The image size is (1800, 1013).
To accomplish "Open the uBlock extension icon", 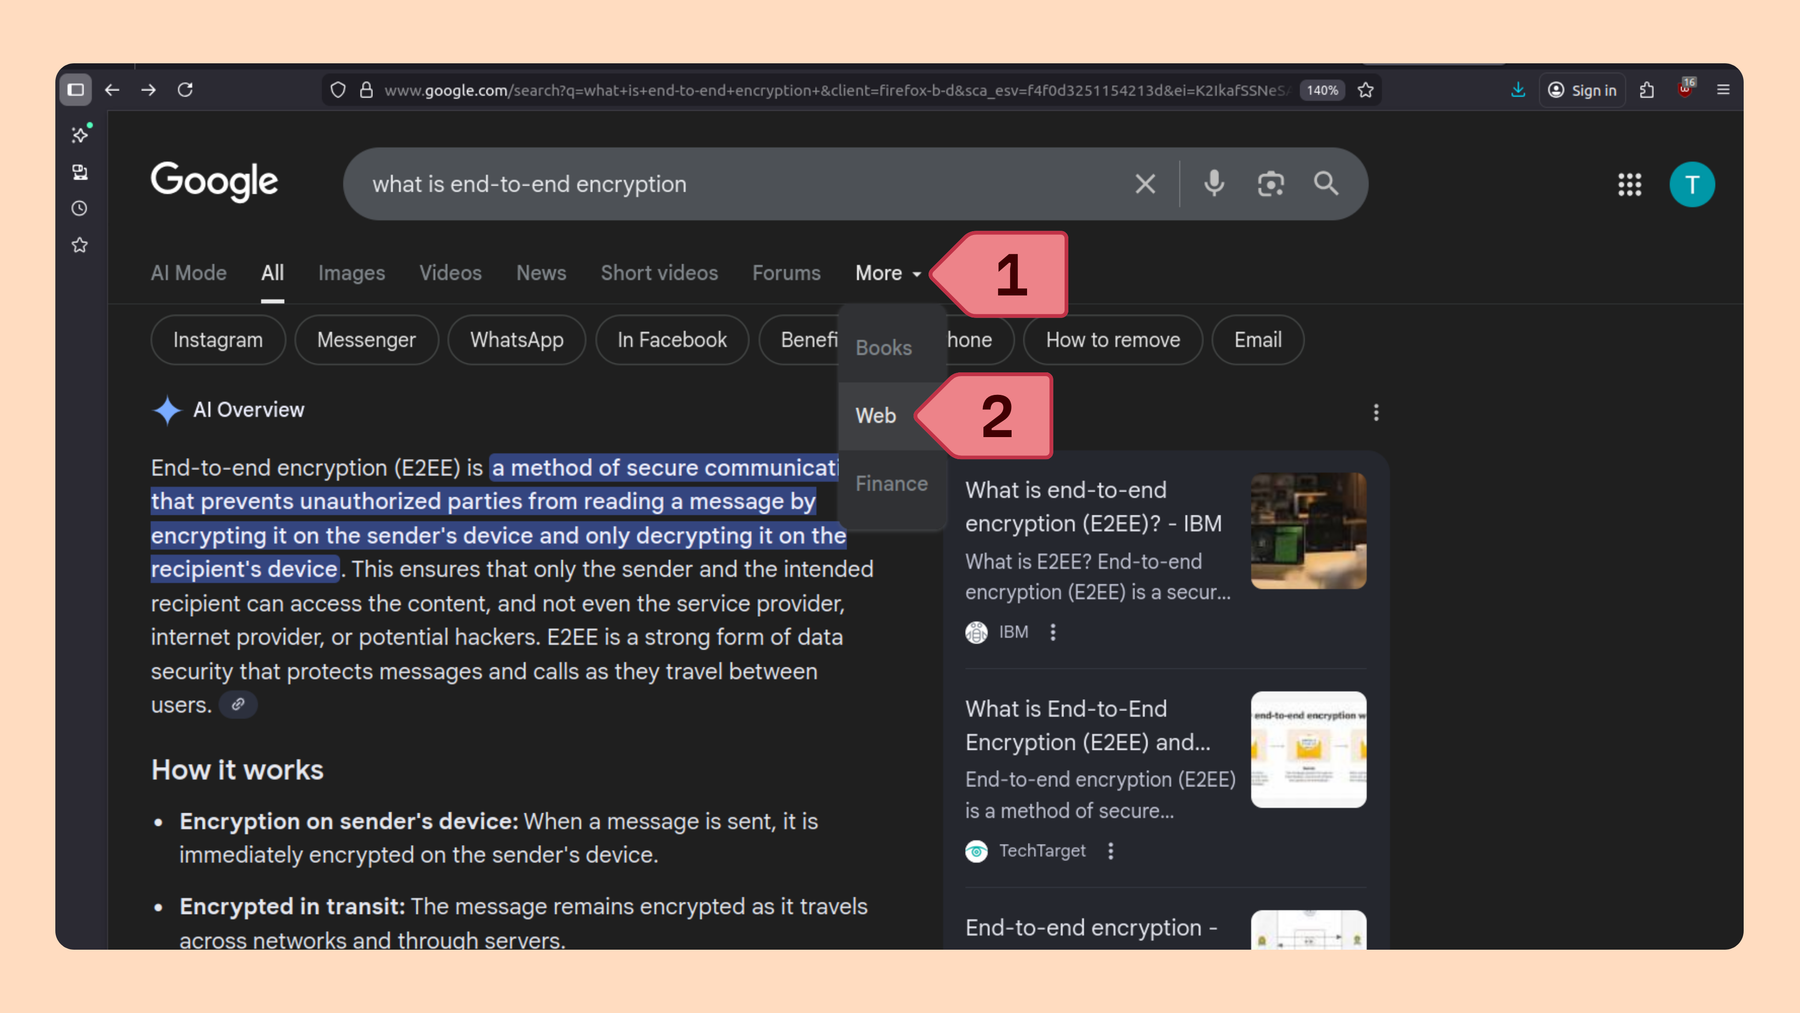I will [1686, 89].
